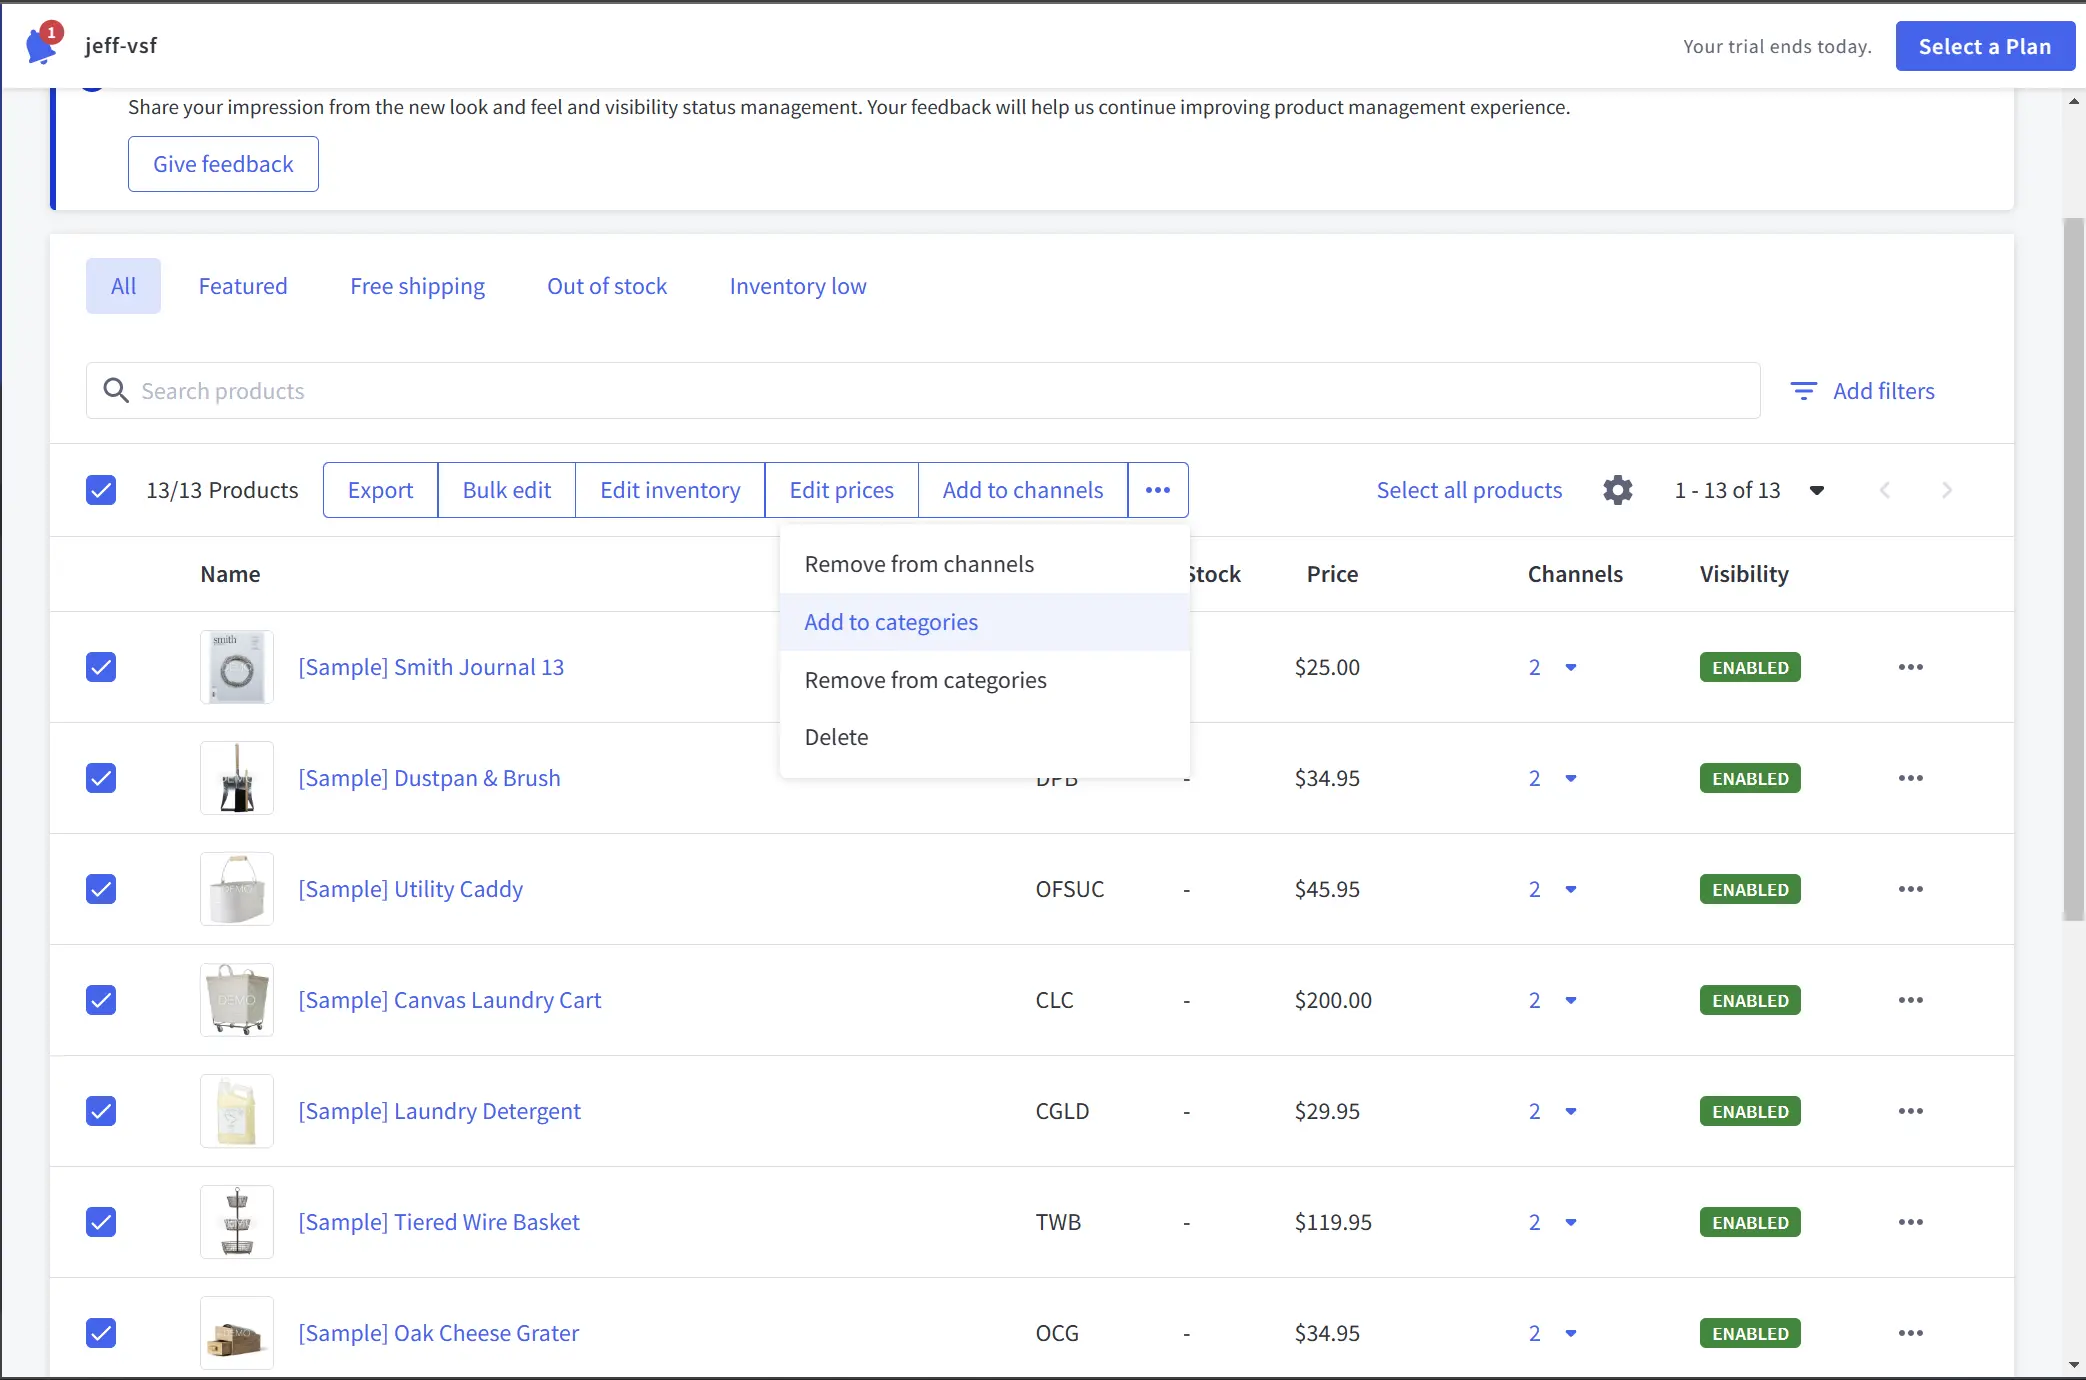Click the Select a Plan button
Screen dimensions: 2086x1380
pos(1985,45)
